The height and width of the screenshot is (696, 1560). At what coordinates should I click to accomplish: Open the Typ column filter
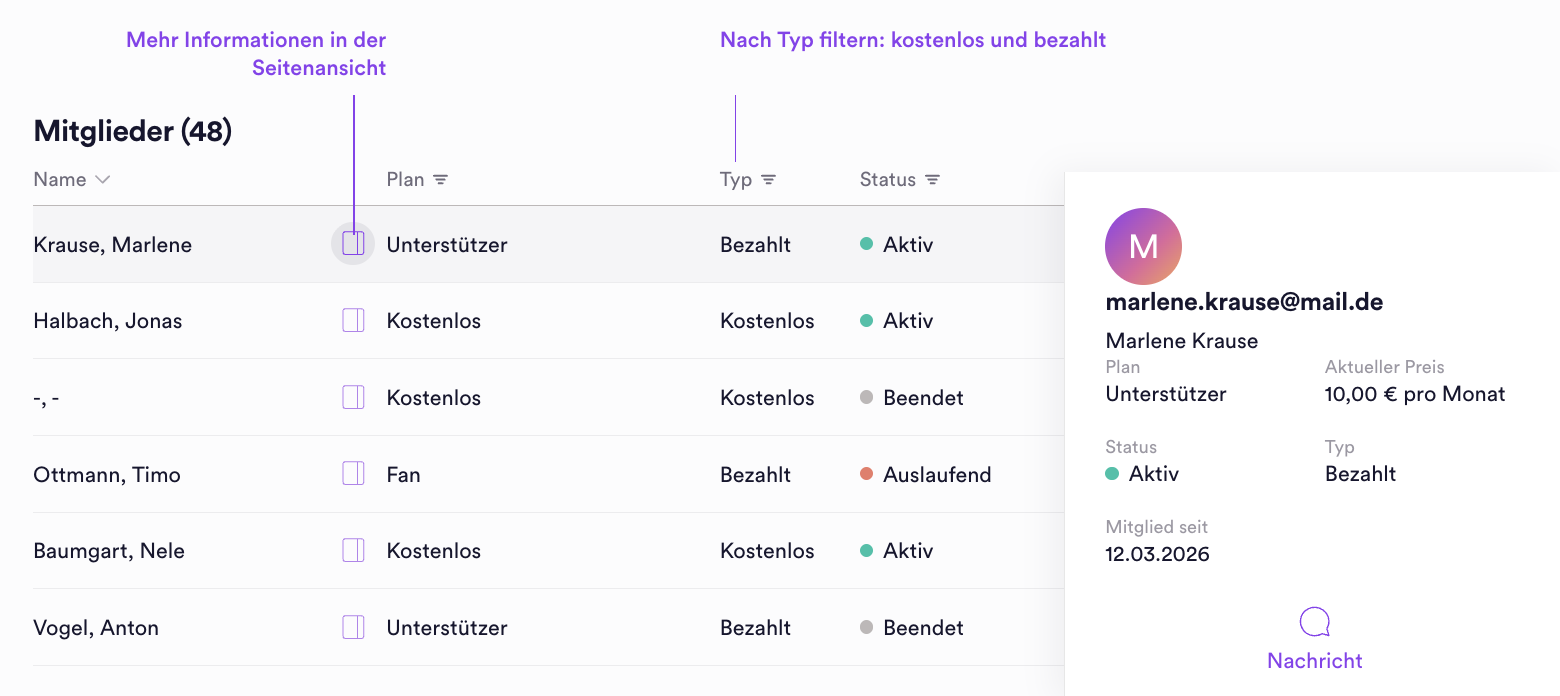[768, 180]
